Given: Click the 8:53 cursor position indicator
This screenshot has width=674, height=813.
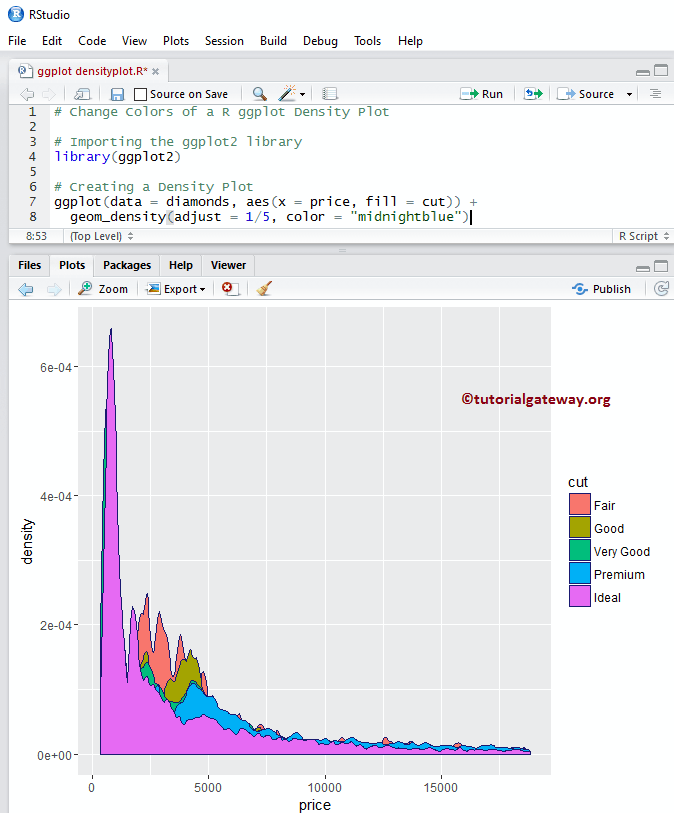Looking at the screenshot, I should click(x=36, y=236).
